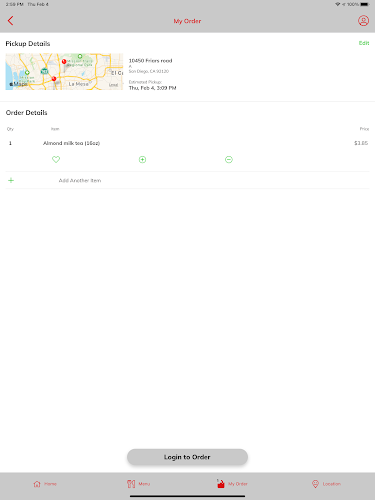Tap the green plus beside Add Another Item
The height and width of the screenshot is (500, 375).
click(x=11, y=180)
